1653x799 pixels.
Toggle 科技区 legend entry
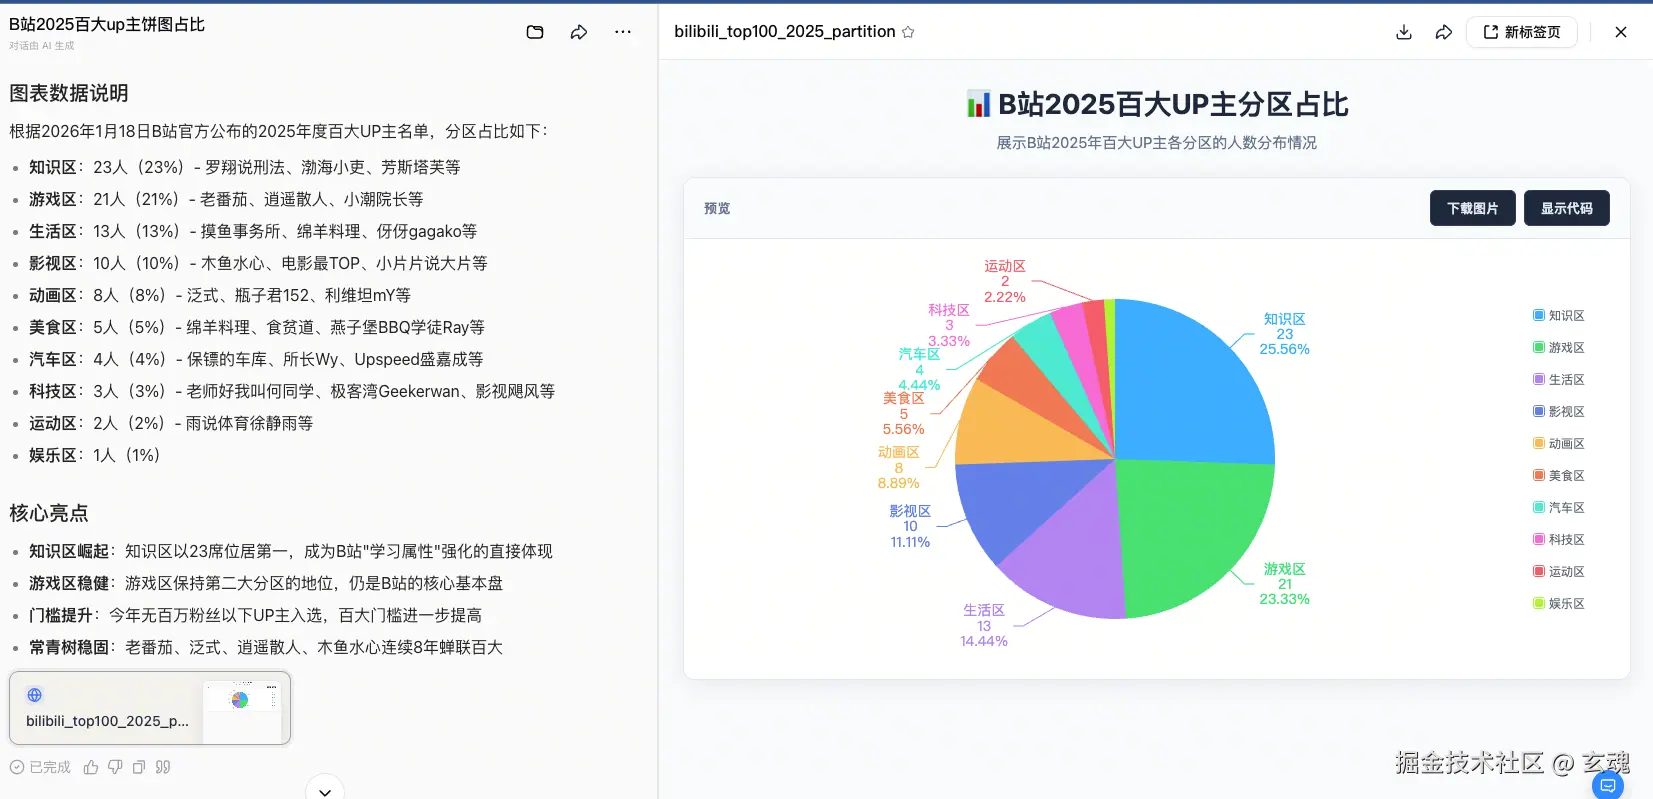(1559, 540)
